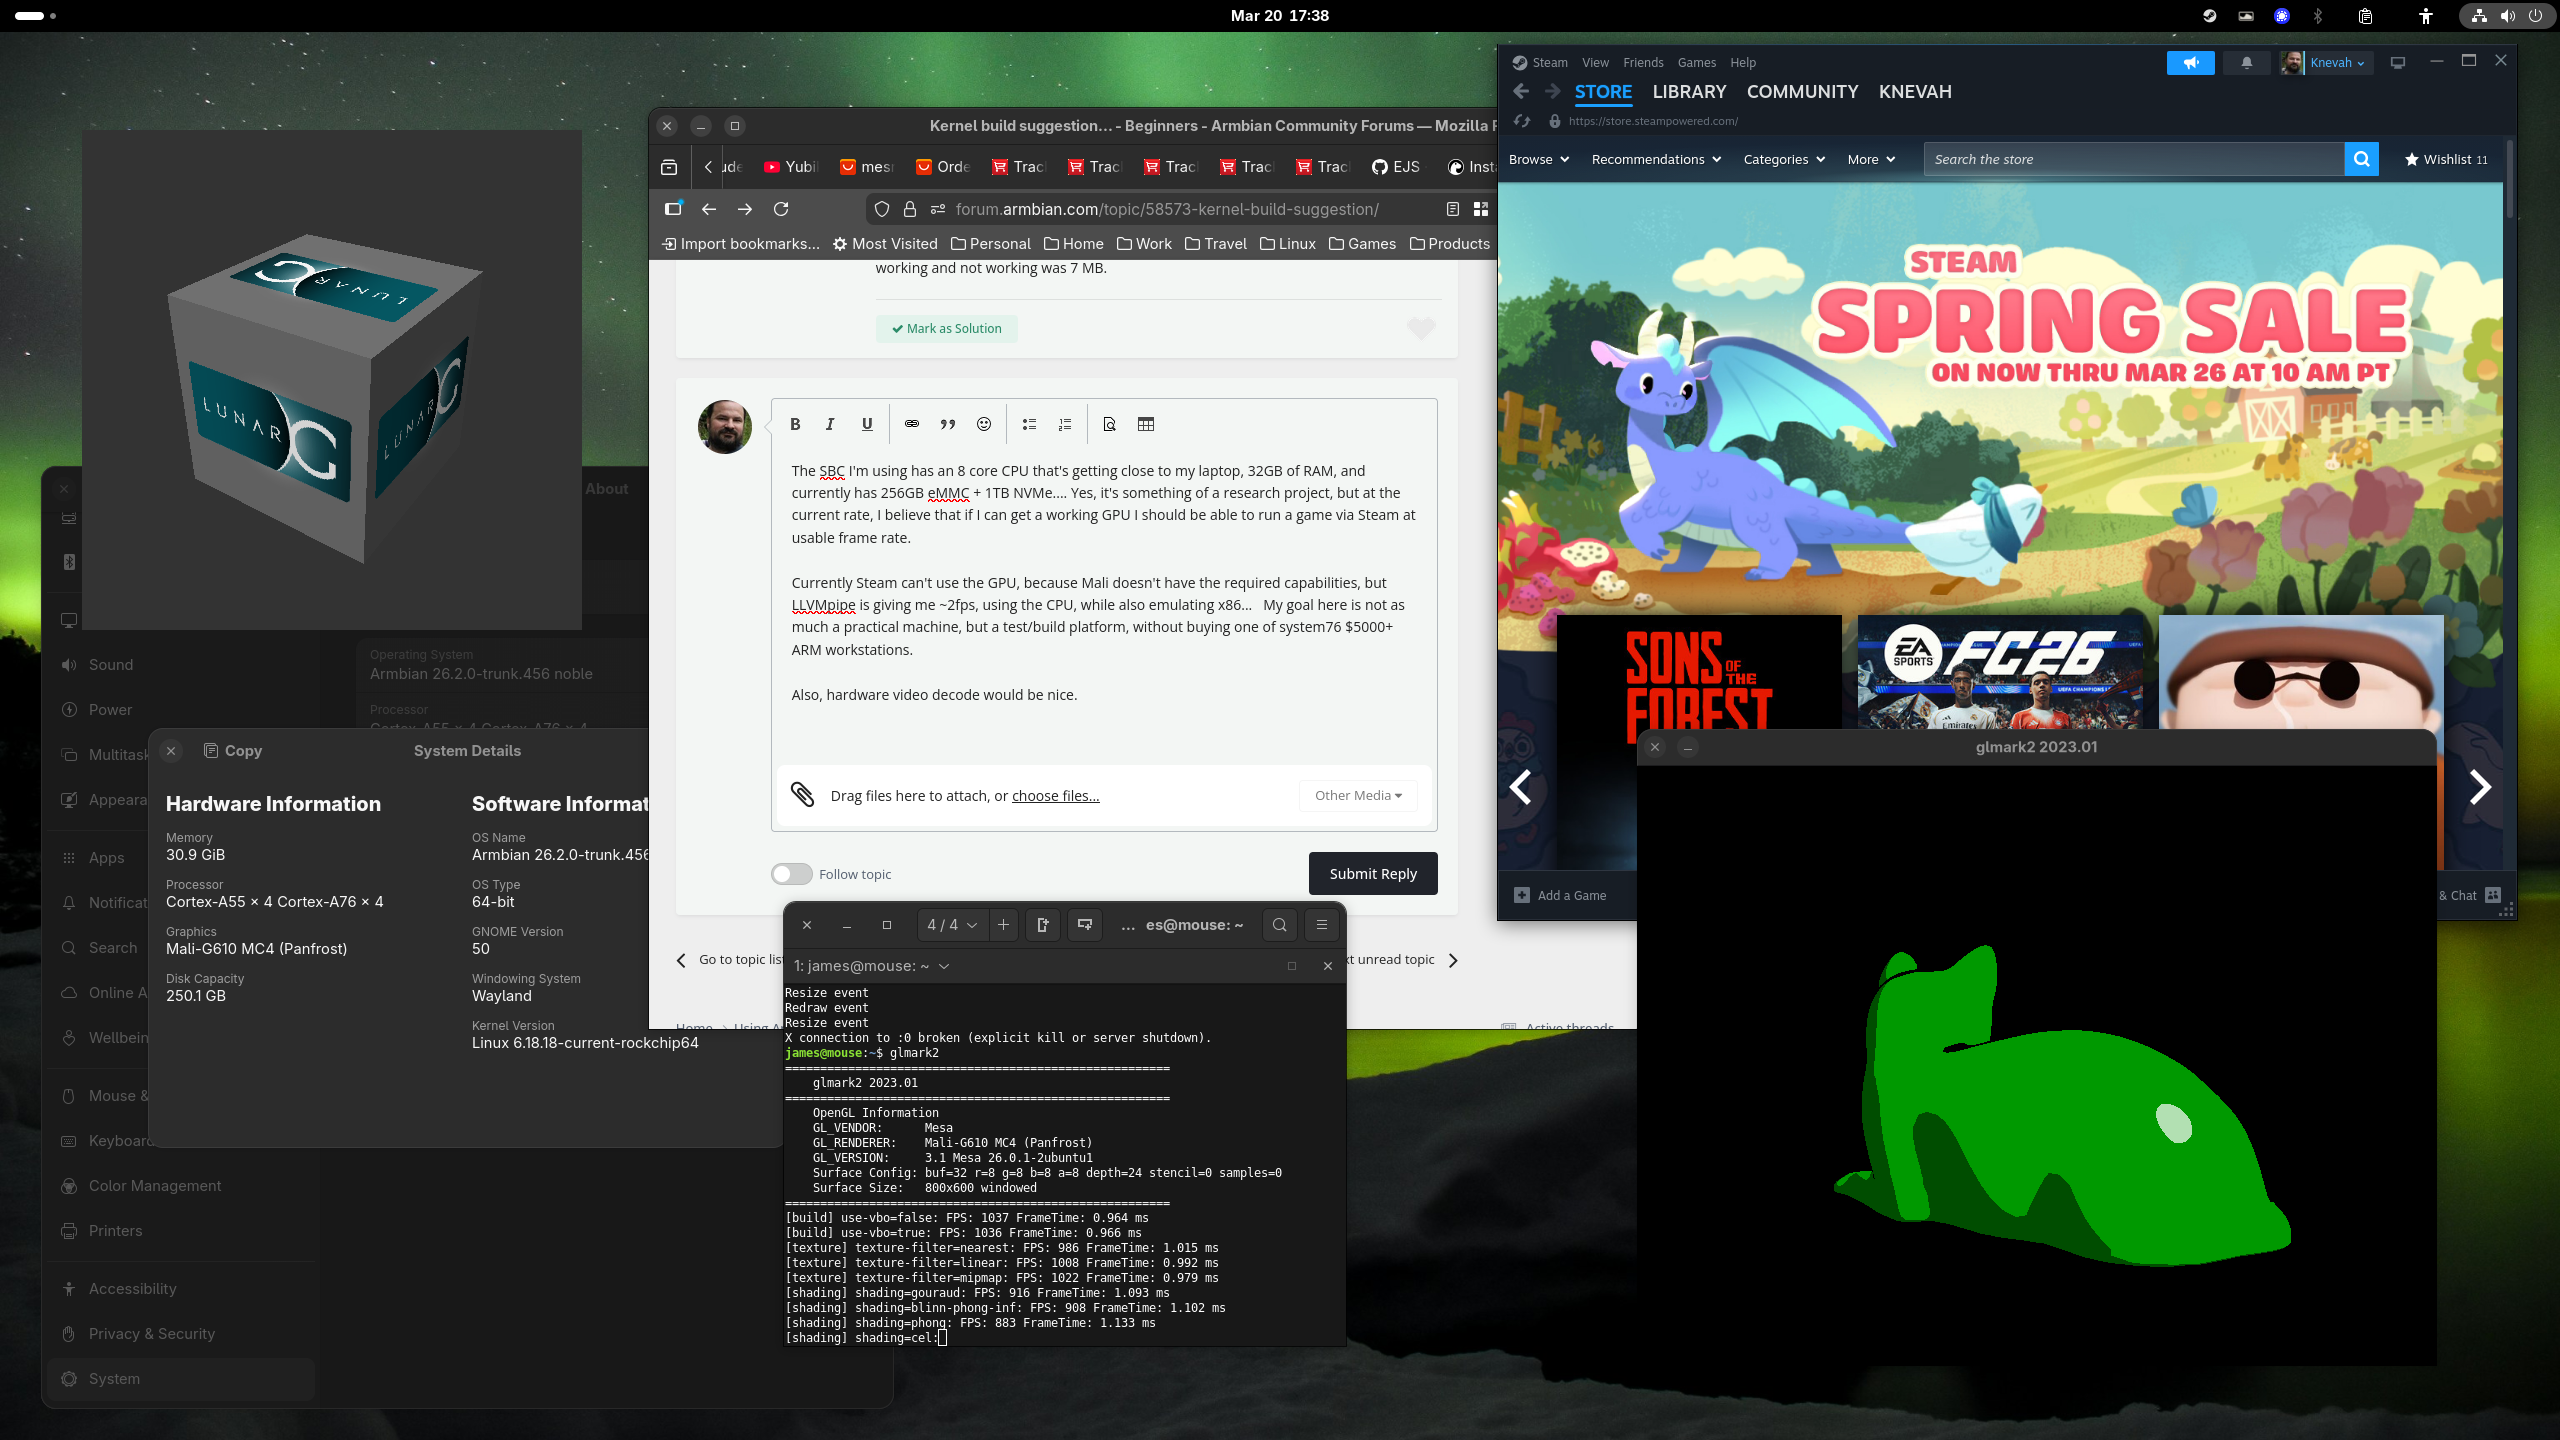The height and width of the screenshot is (1440, 2560).
Task: Expand the terminal tab 4/4 selector
Action: pyautogui.click(x=951, y=925)
